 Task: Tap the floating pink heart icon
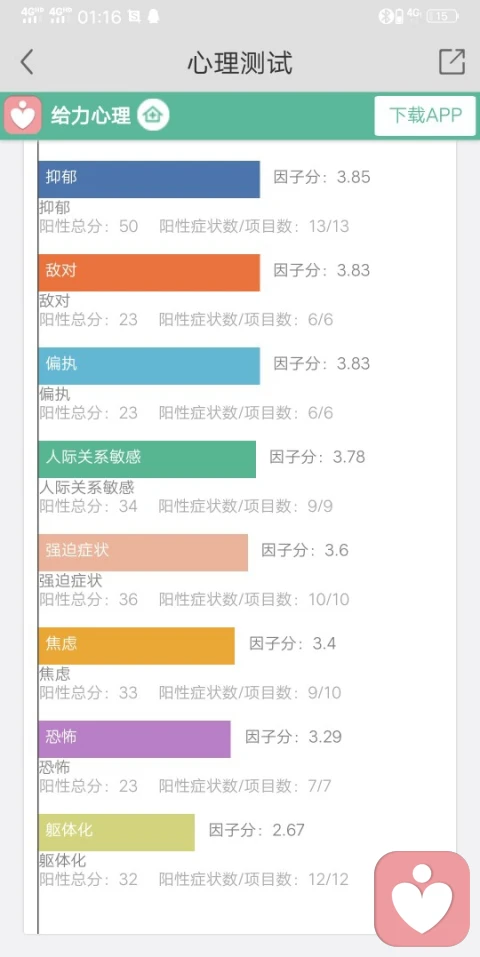point(422,899)
